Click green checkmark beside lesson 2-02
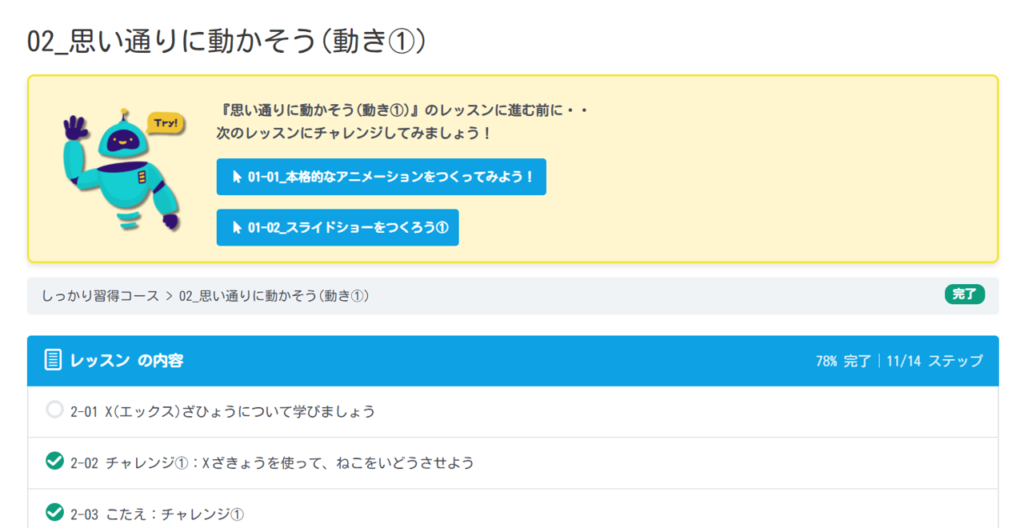 coord(55,462)
